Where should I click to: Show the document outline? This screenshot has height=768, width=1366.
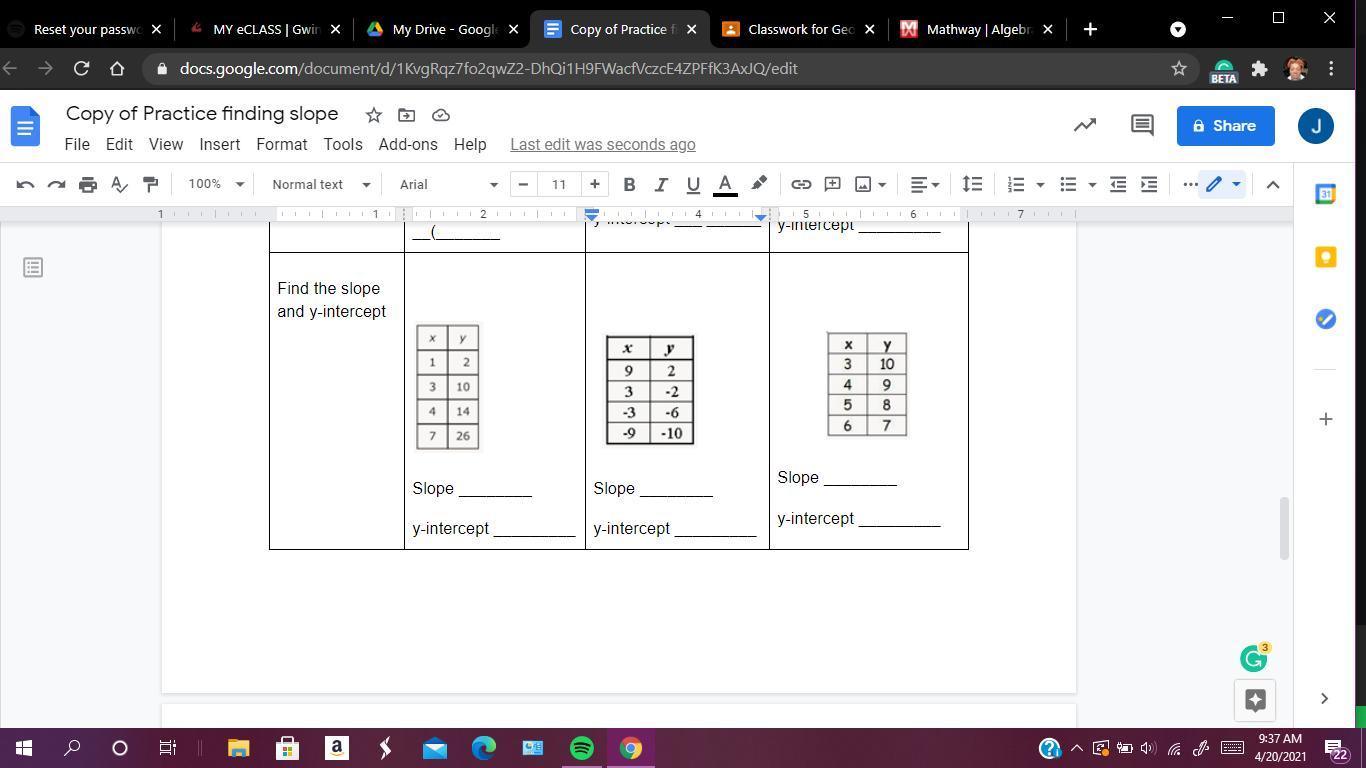click(33, 267)
